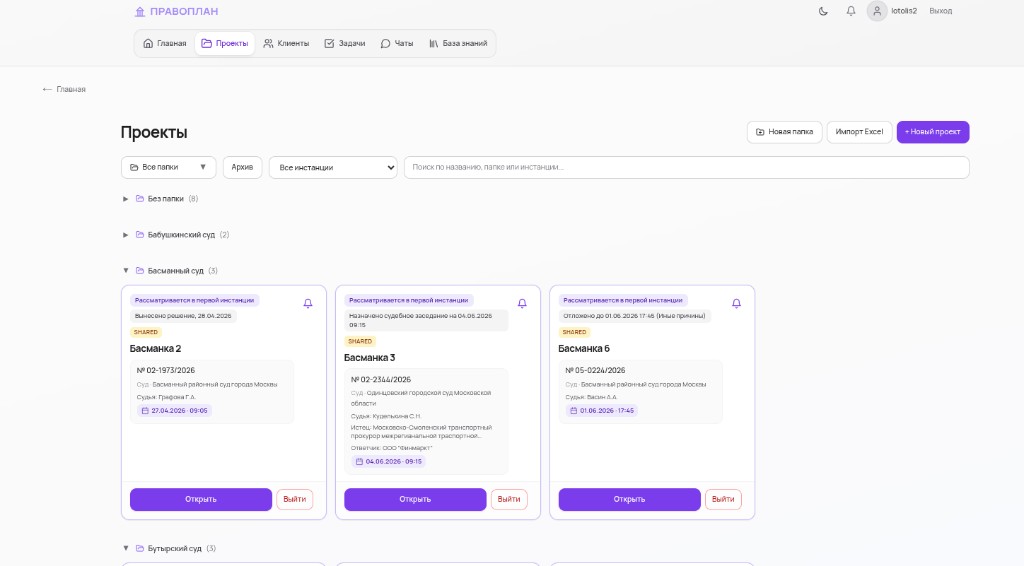Click the Басманный суд folder icon
The height and width of the screenshot is (566, 1024).
click(140, 270)
